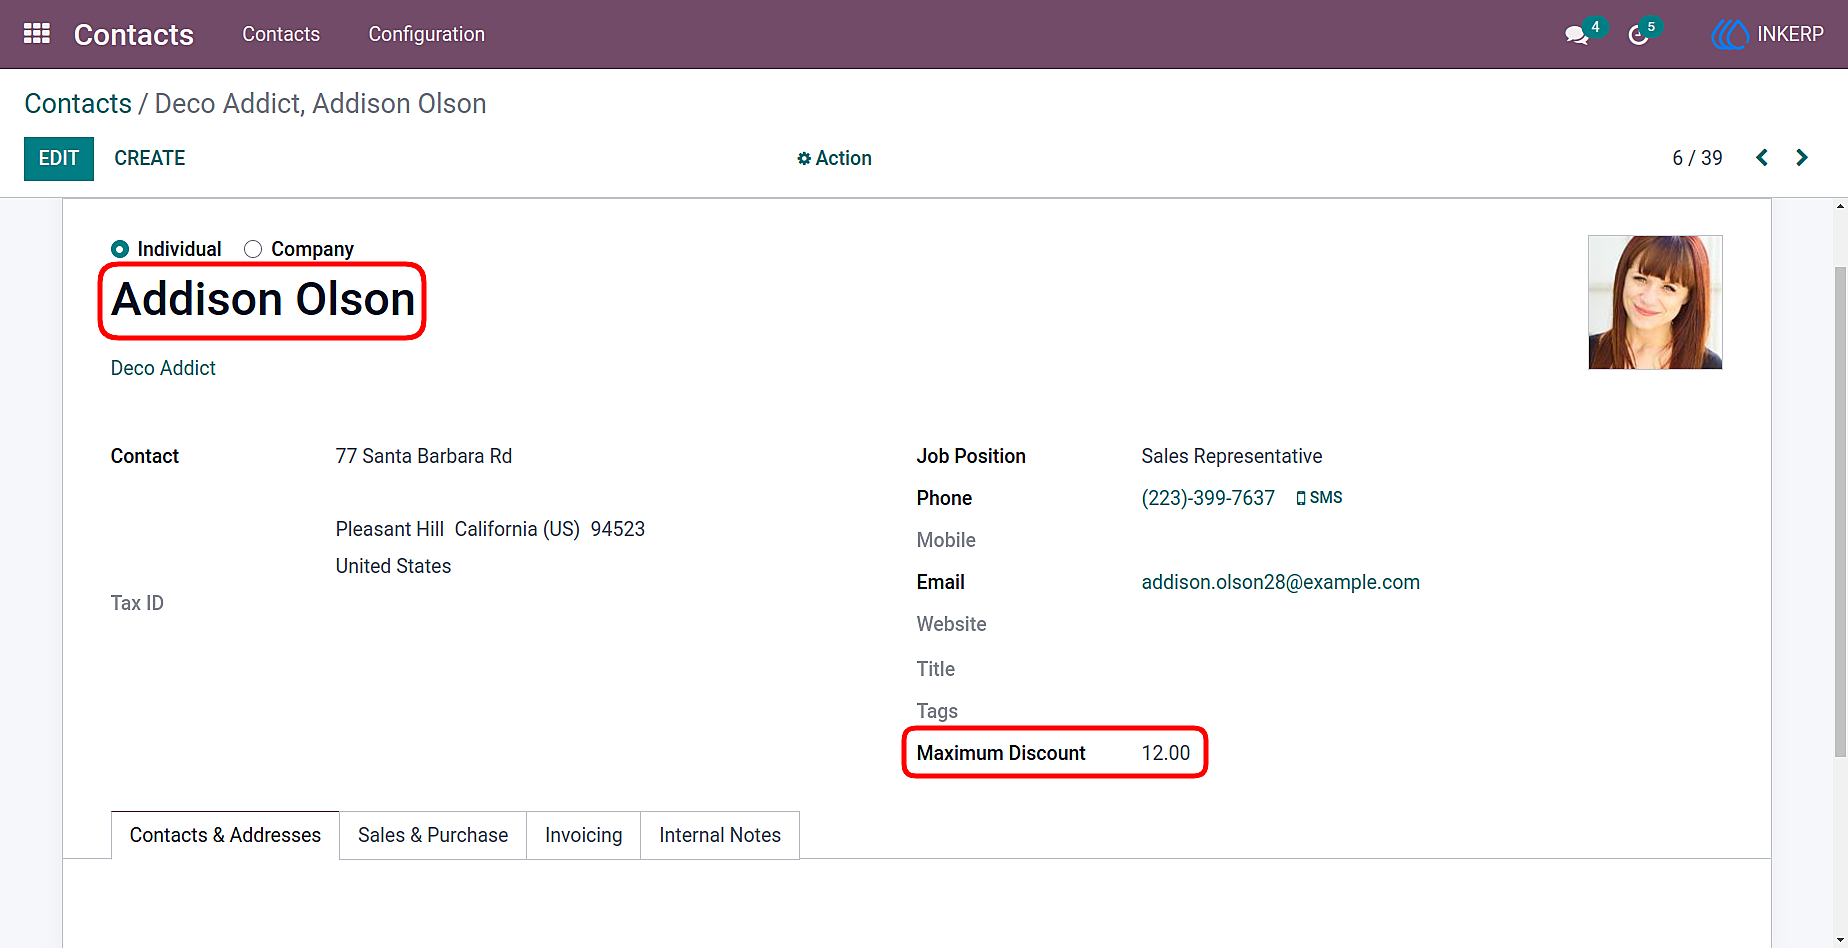Click the Action gear icon

(804, 159)
